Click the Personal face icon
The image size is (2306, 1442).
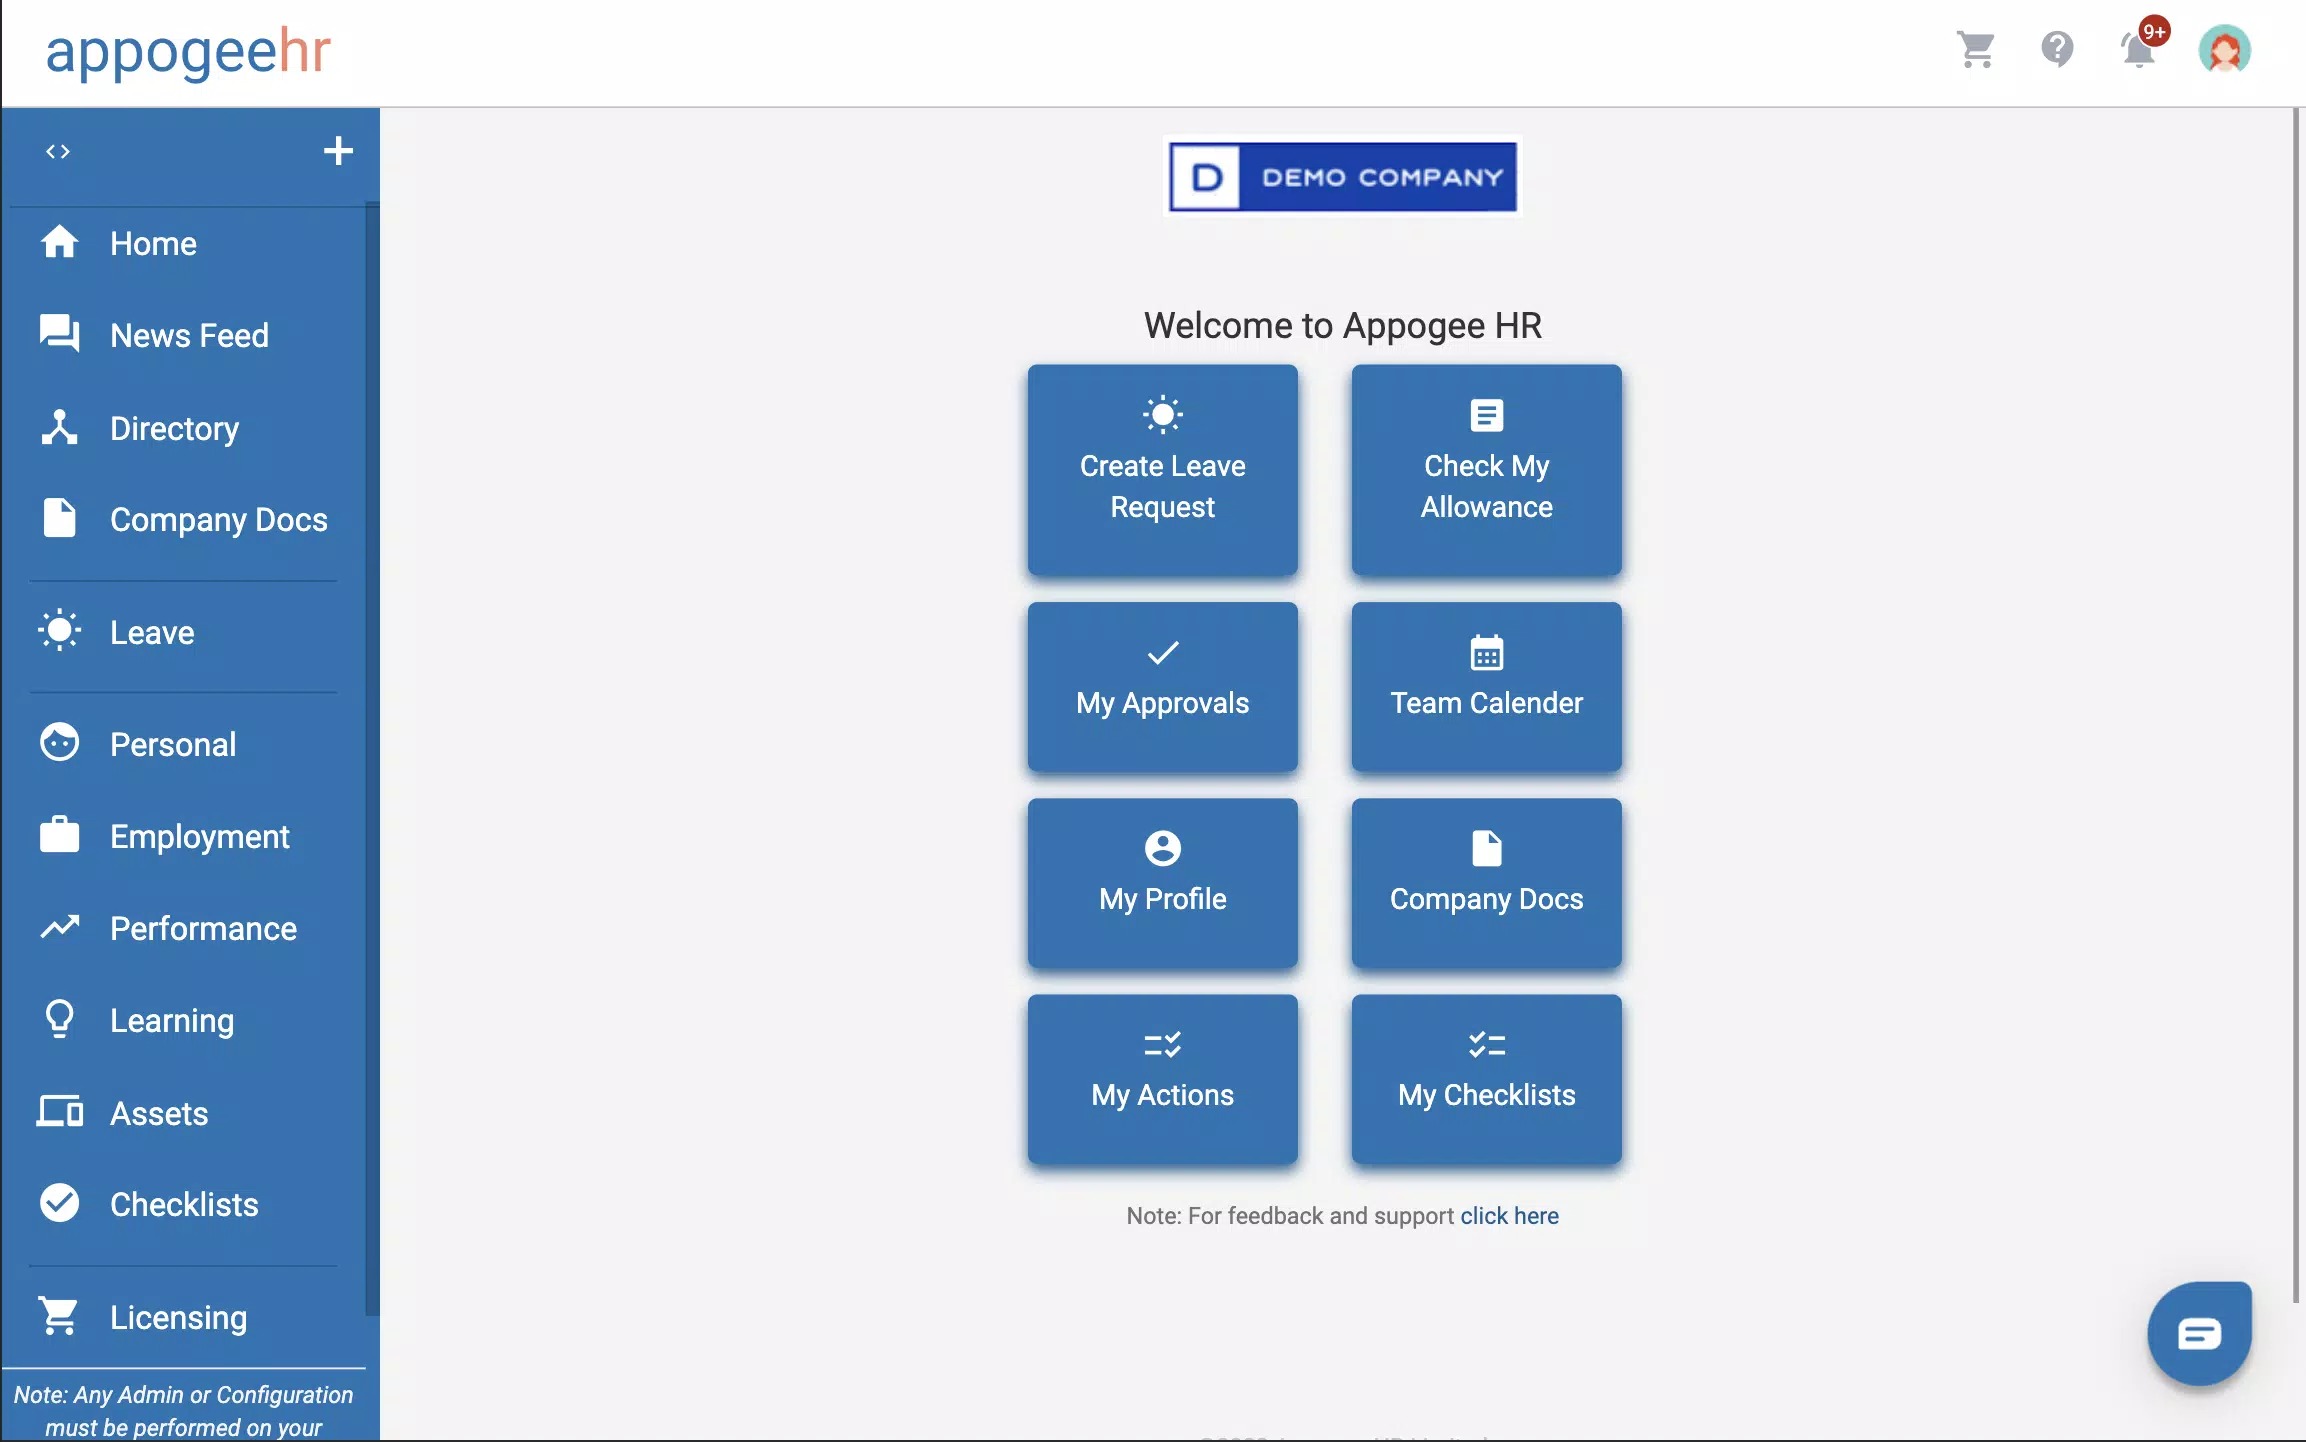coord(59,743)
